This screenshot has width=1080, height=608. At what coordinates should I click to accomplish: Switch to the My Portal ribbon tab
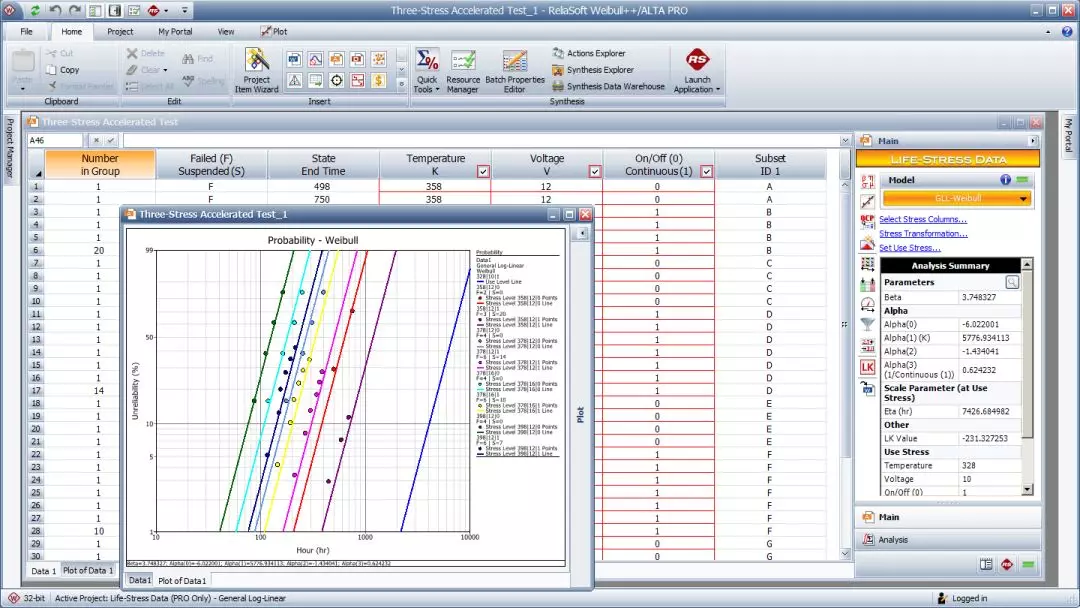[x=175, y=32]
